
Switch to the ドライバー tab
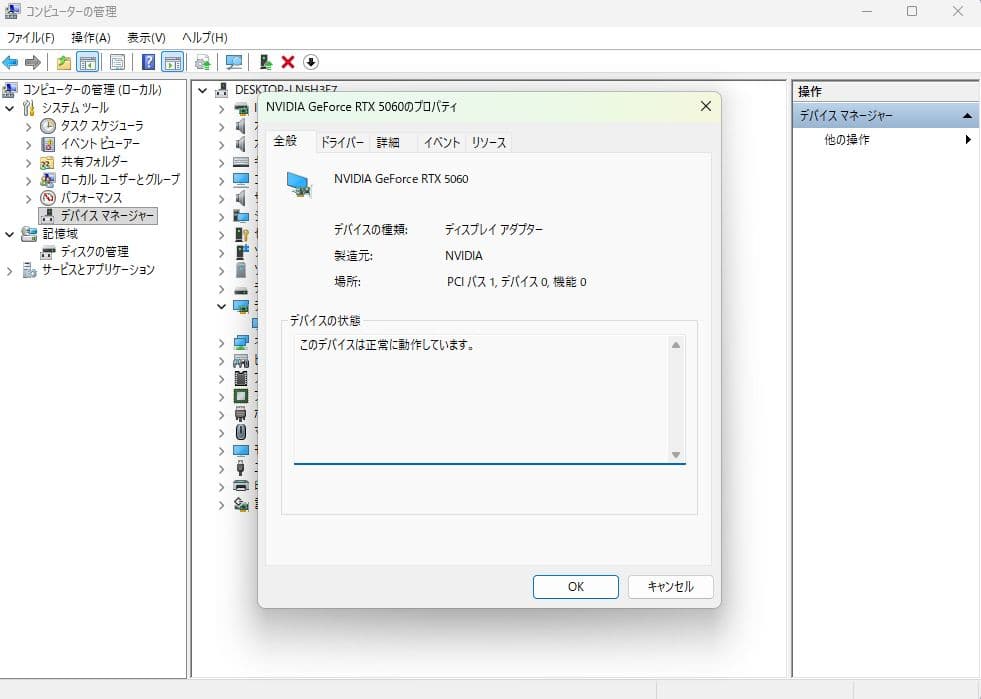pos(342,143)
